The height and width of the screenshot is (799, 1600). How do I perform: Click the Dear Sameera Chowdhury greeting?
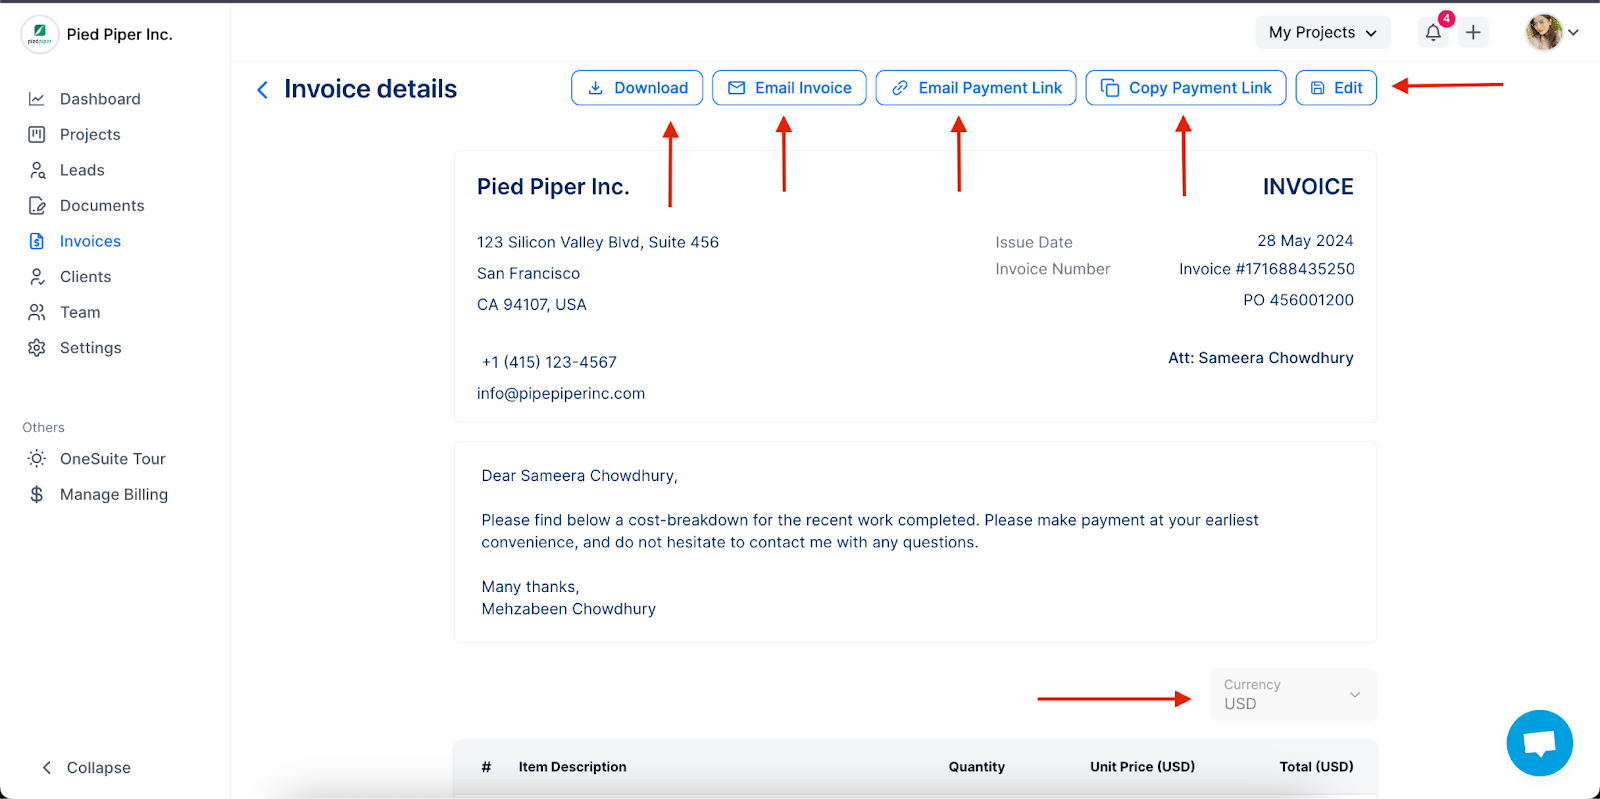[x=580, y=476]
